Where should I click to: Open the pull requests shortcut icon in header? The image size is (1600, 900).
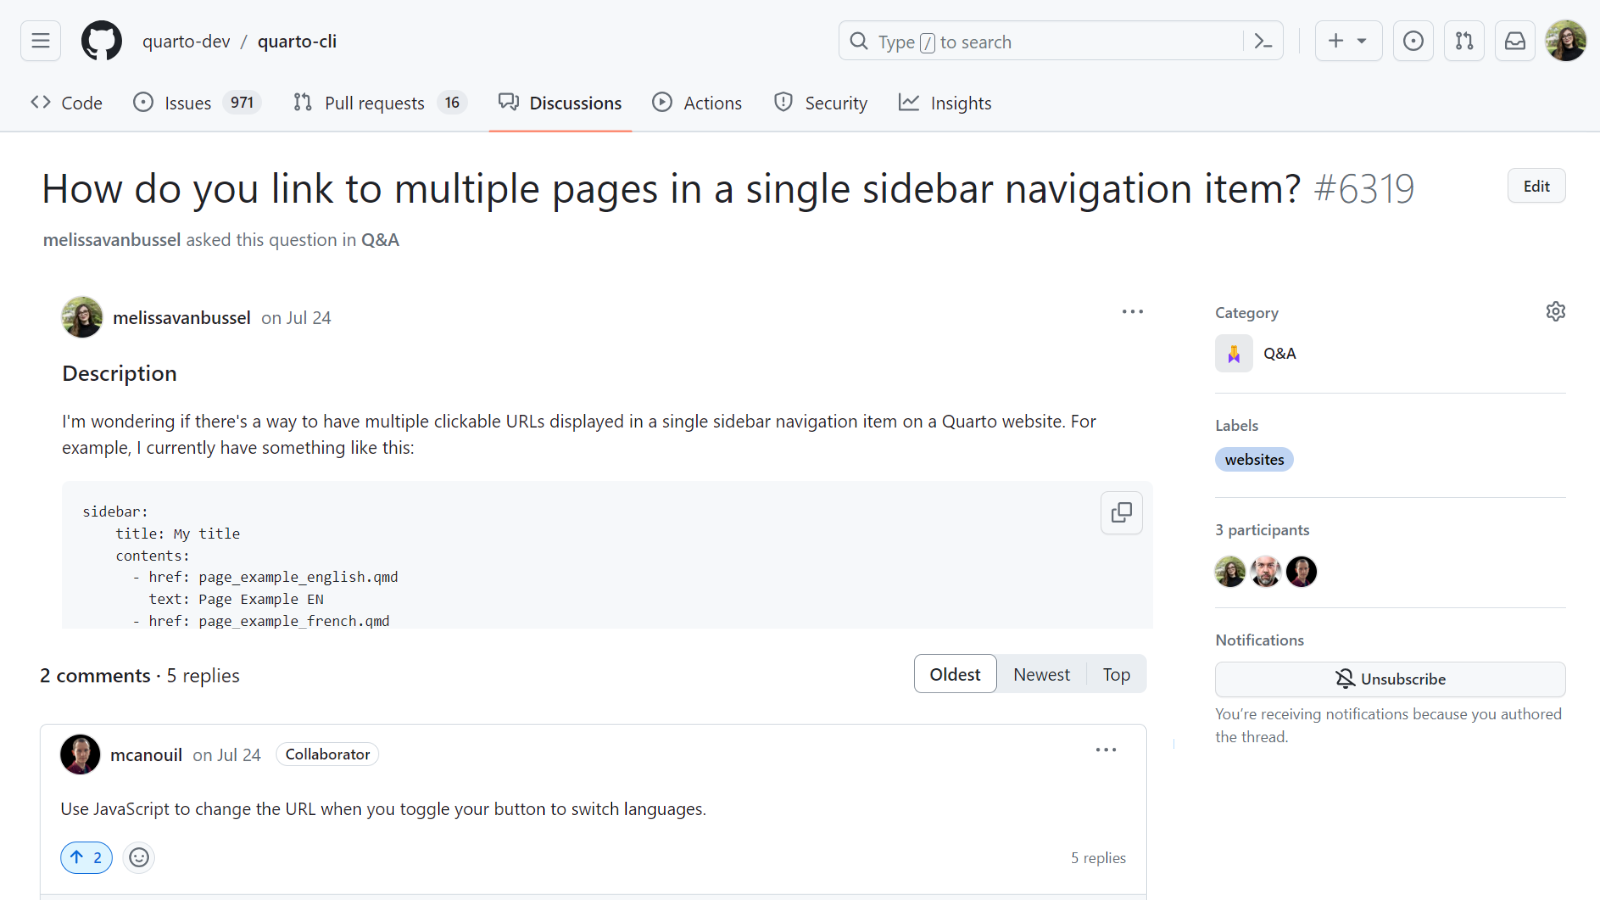click(1464, 41)
